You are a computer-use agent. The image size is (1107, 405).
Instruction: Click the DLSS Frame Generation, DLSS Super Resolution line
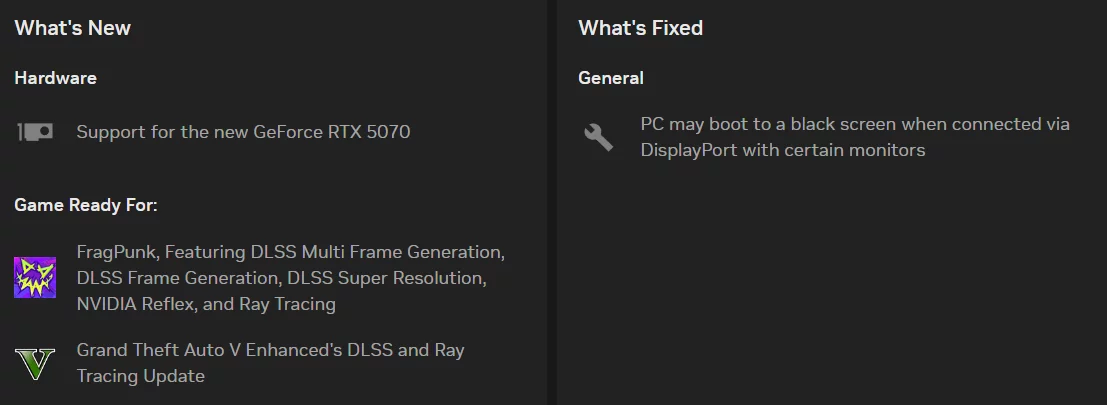point(282,278)
